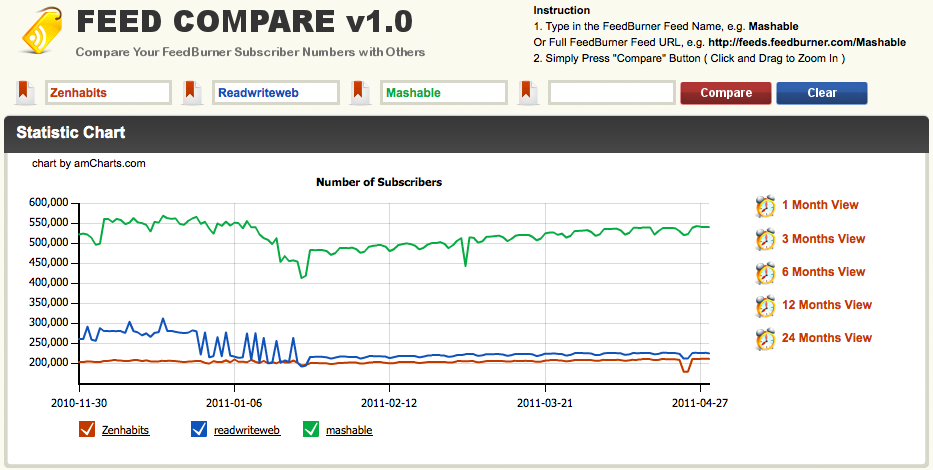This screenshot has width=933, height=470.
Task: Switch to 12 Months View
Action: coord(826,305)
